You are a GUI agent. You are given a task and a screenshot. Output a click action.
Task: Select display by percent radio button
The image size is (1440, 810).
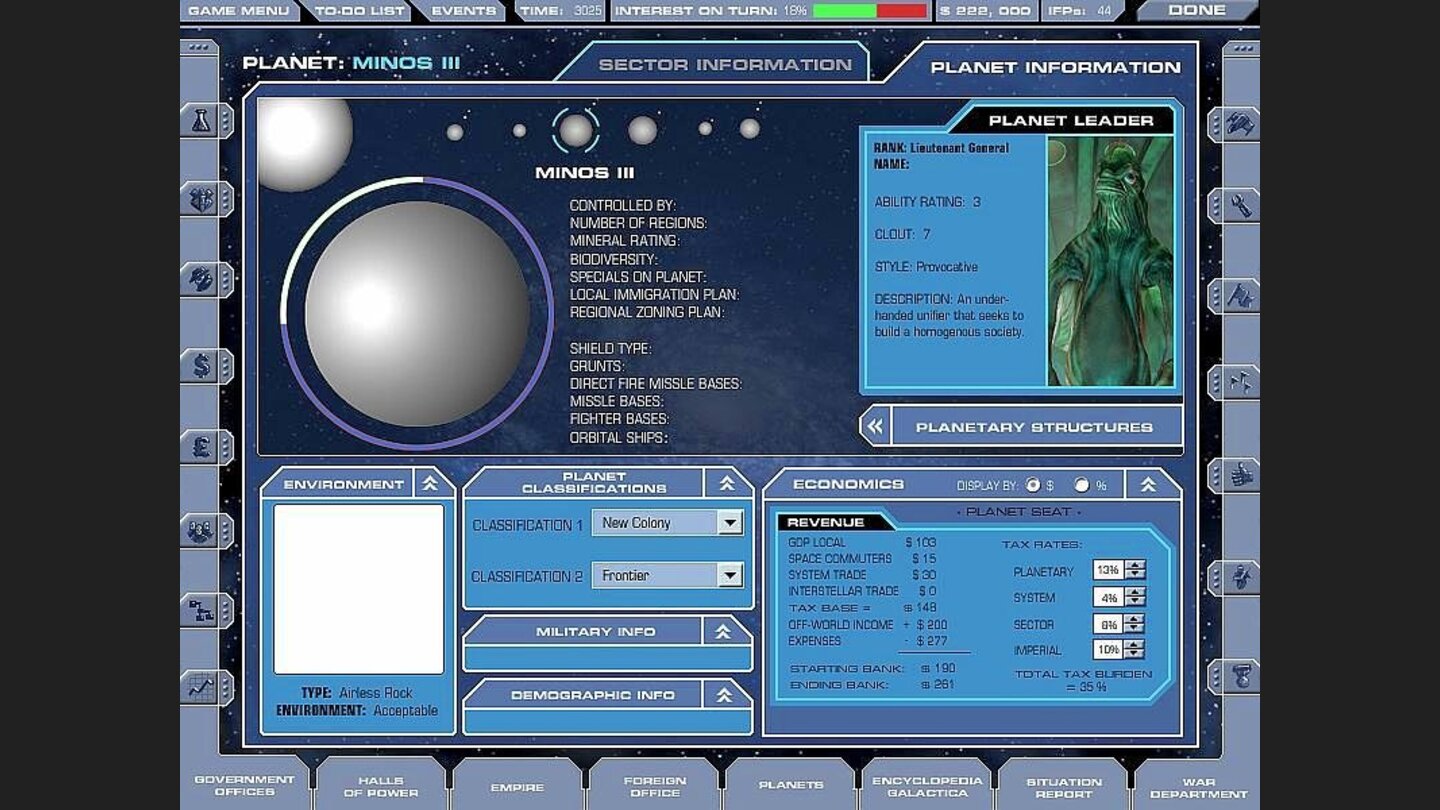(x=1081, y=485)
